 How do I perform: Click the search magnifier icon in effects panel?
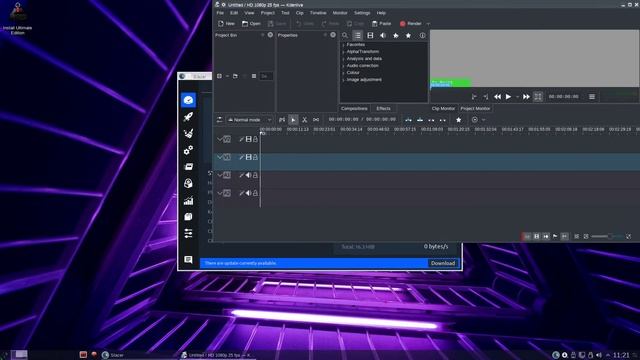(345, 36)
